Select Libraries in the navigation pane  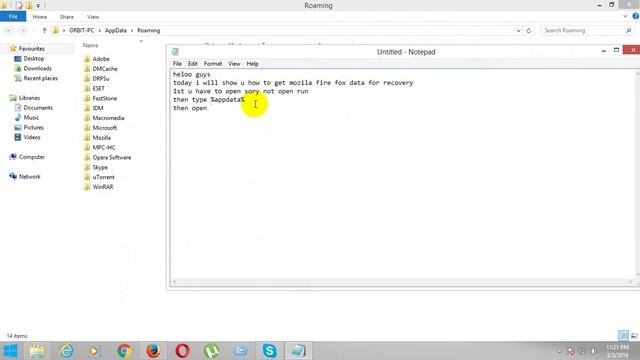[x=29, y=98]
